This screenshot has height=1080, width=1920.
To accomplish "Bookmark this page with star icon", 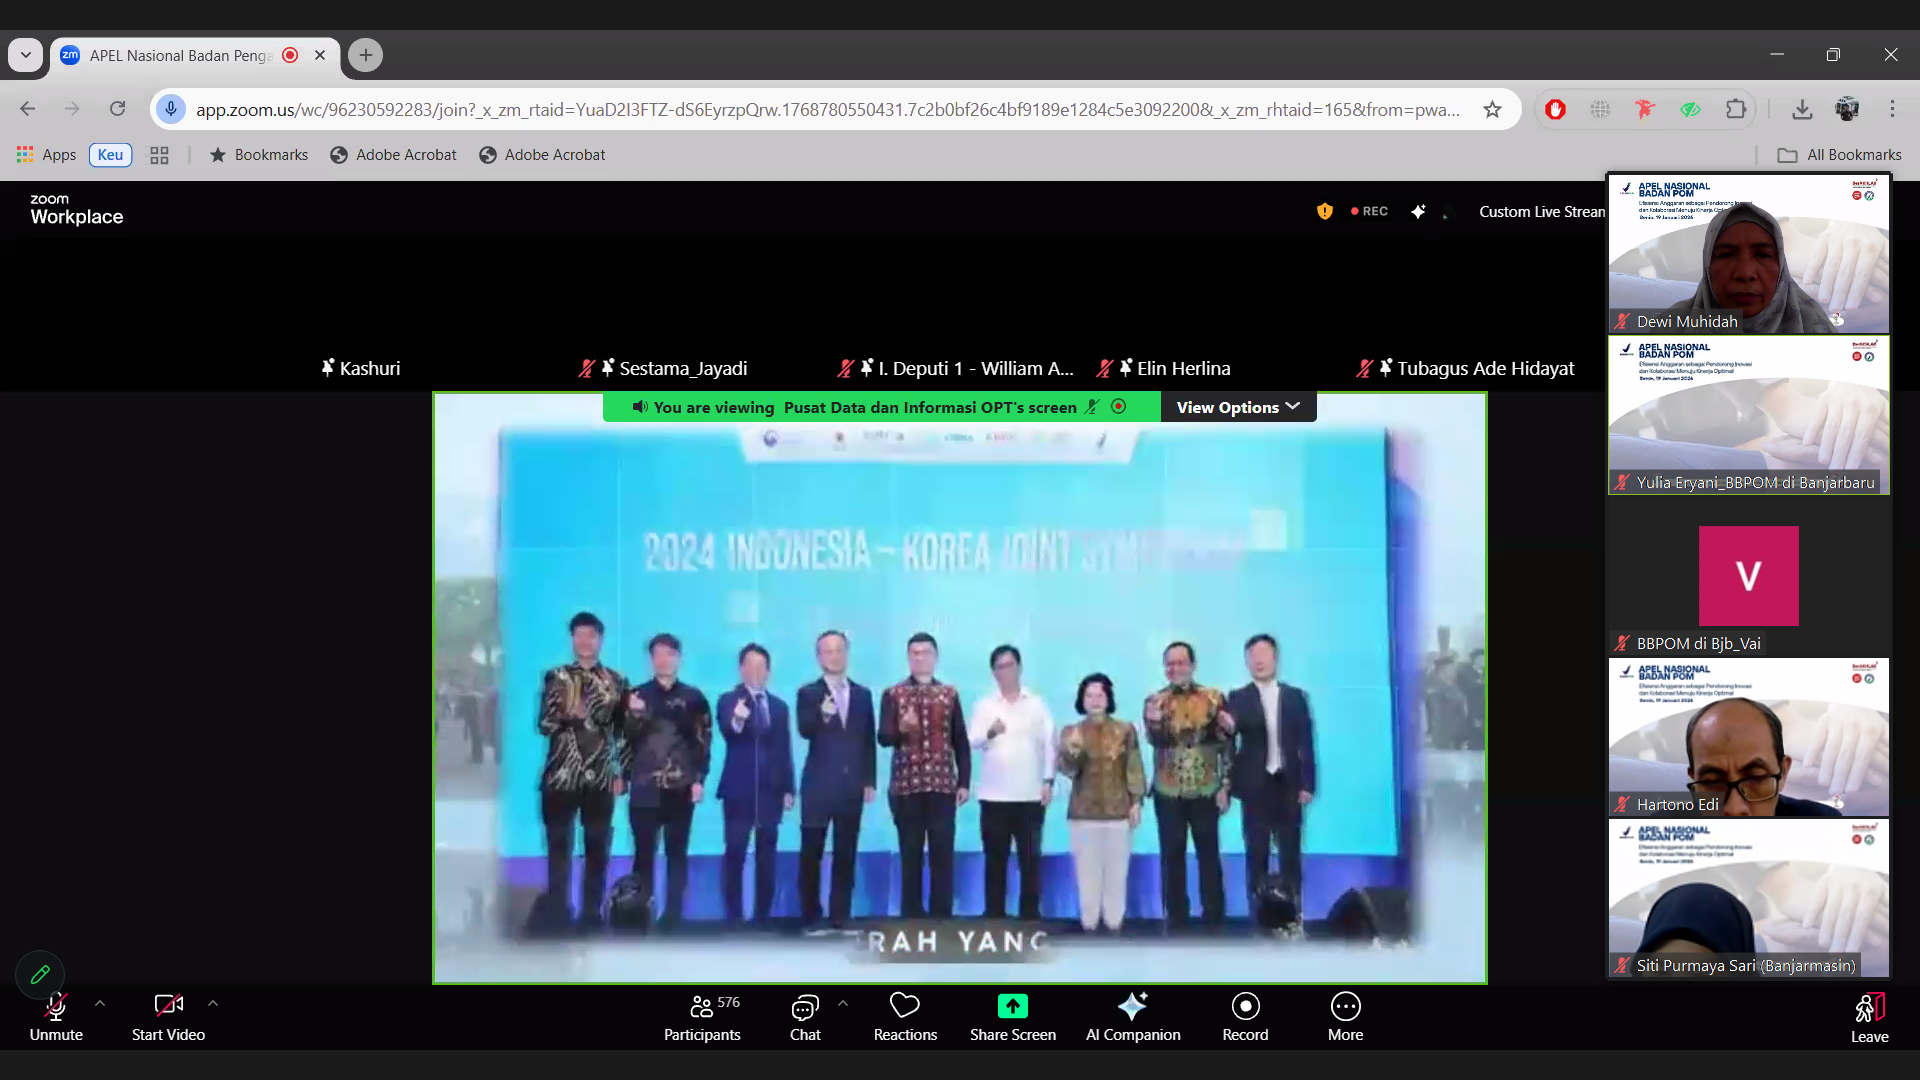I will pyautogui.click(x=1492, y=109).
